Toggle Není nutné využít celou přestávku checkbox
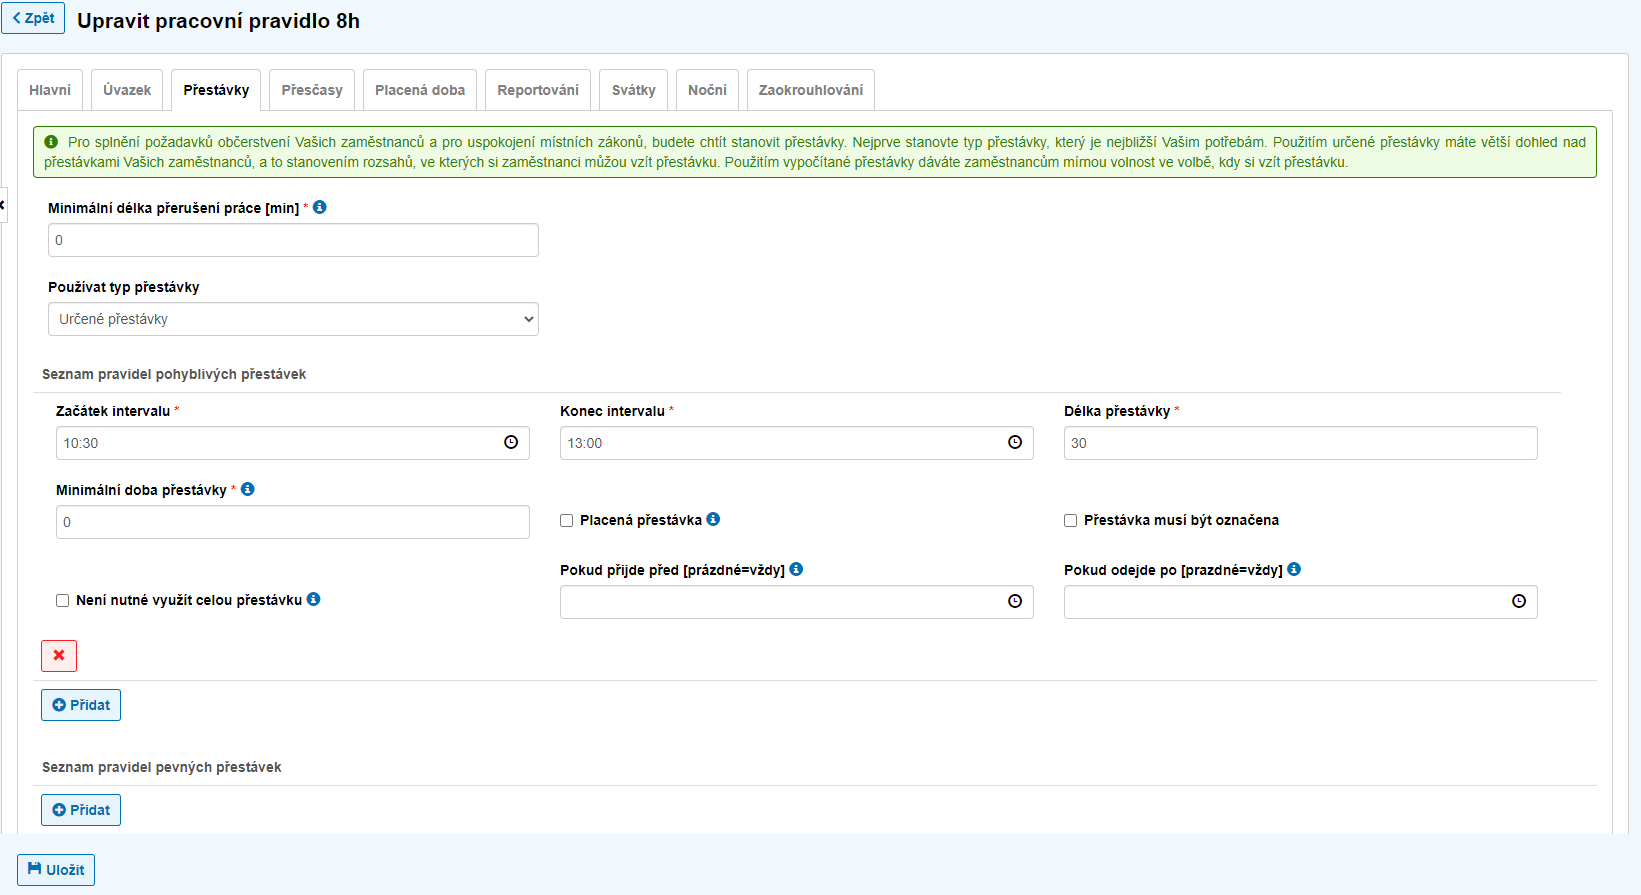 (x=63, y=600)
